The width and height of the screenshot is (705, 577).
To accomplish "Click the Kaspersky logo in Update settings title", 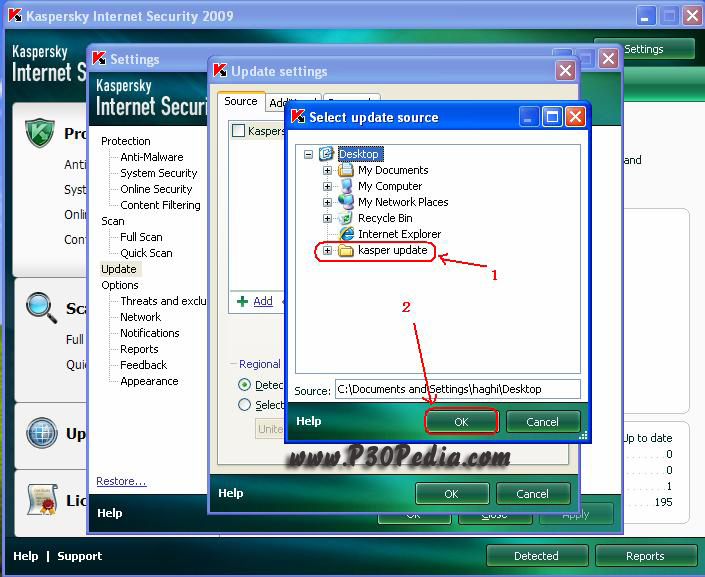I will (x=220, y=70).
